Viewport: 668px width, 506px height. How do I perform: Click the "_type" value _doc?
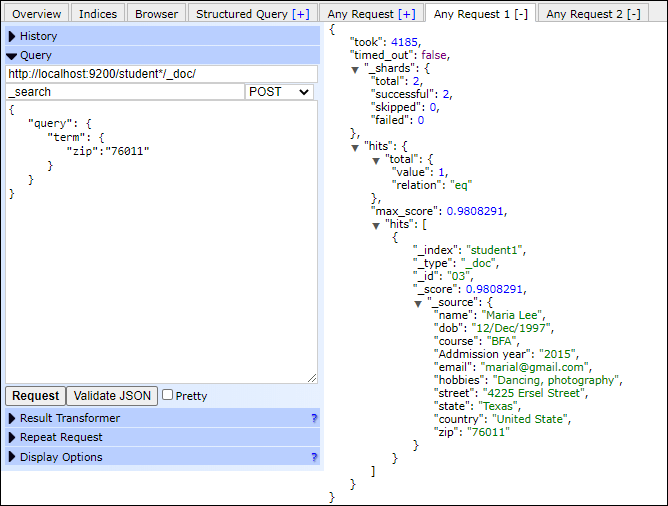coord(478,263)
